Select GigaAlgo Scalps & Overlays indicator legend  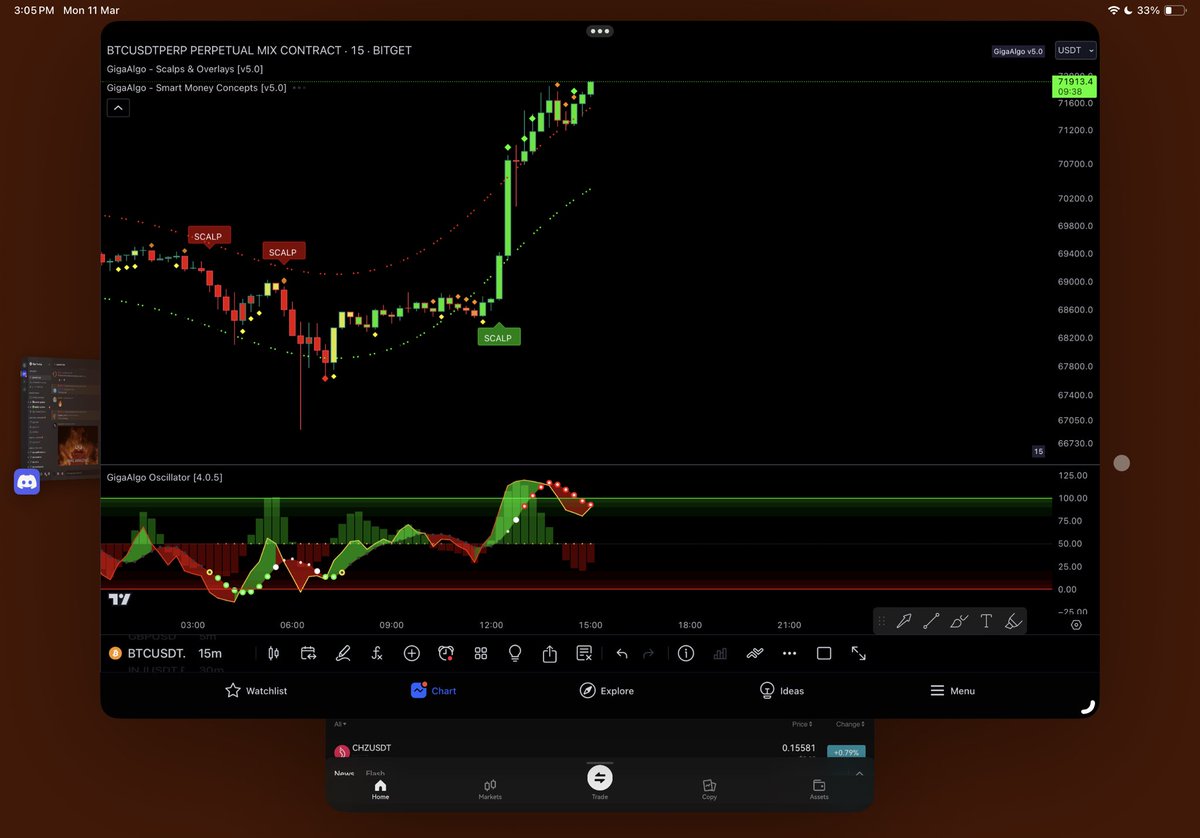click(x=185, y=69)
